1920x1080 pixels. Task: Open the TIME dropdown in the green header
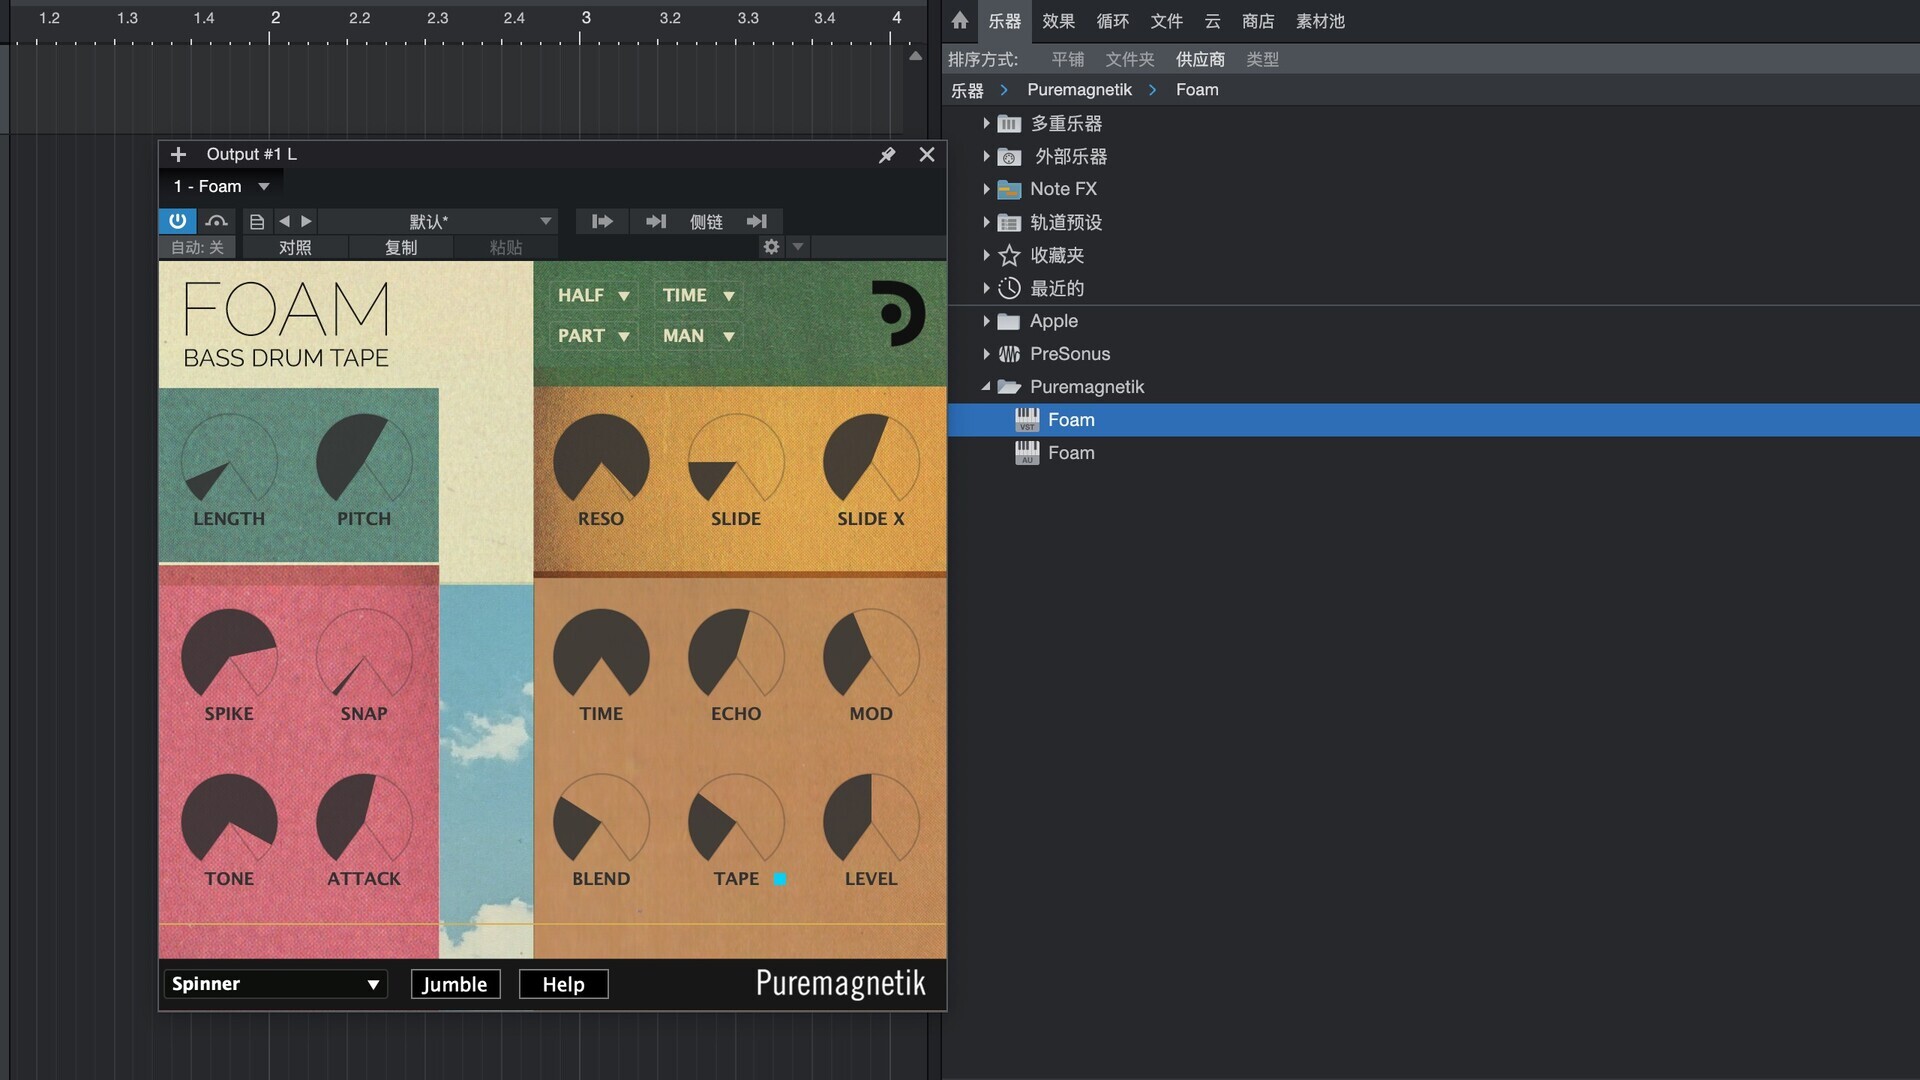click(x=698, y=295)
